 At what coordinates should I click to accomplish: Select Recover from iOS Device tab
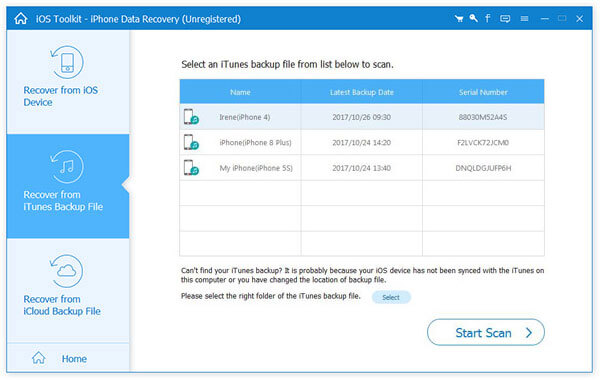[68, 82]
